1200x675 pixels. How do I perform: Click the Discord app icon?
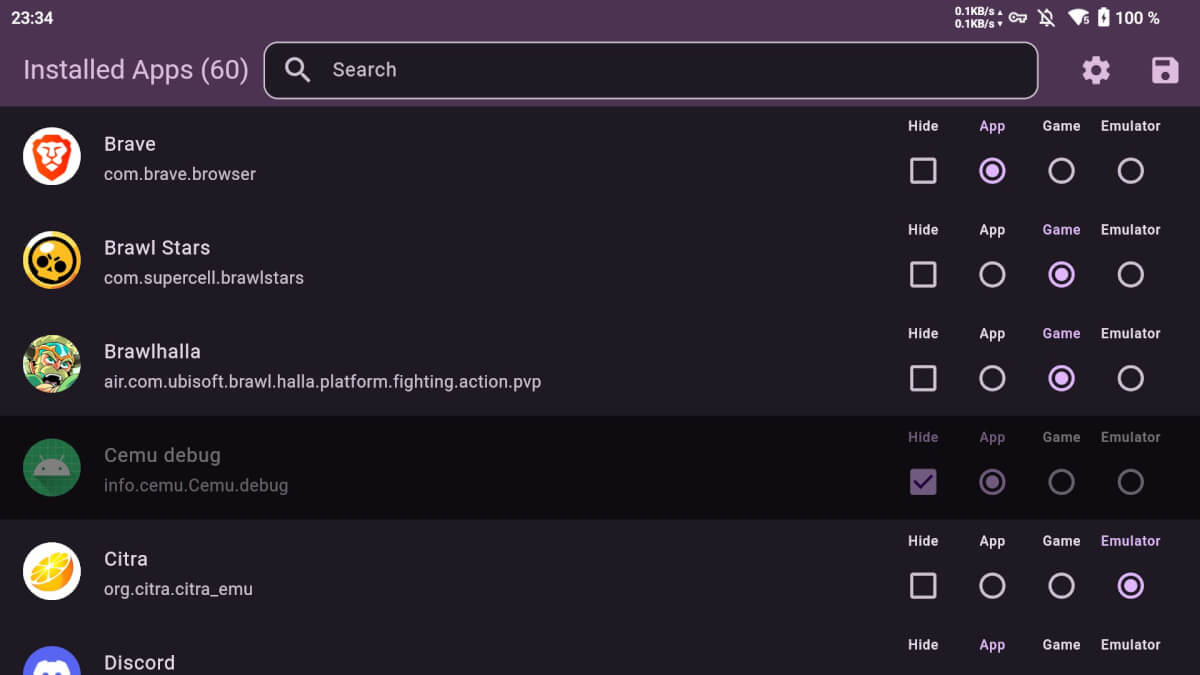pos(52,661)
